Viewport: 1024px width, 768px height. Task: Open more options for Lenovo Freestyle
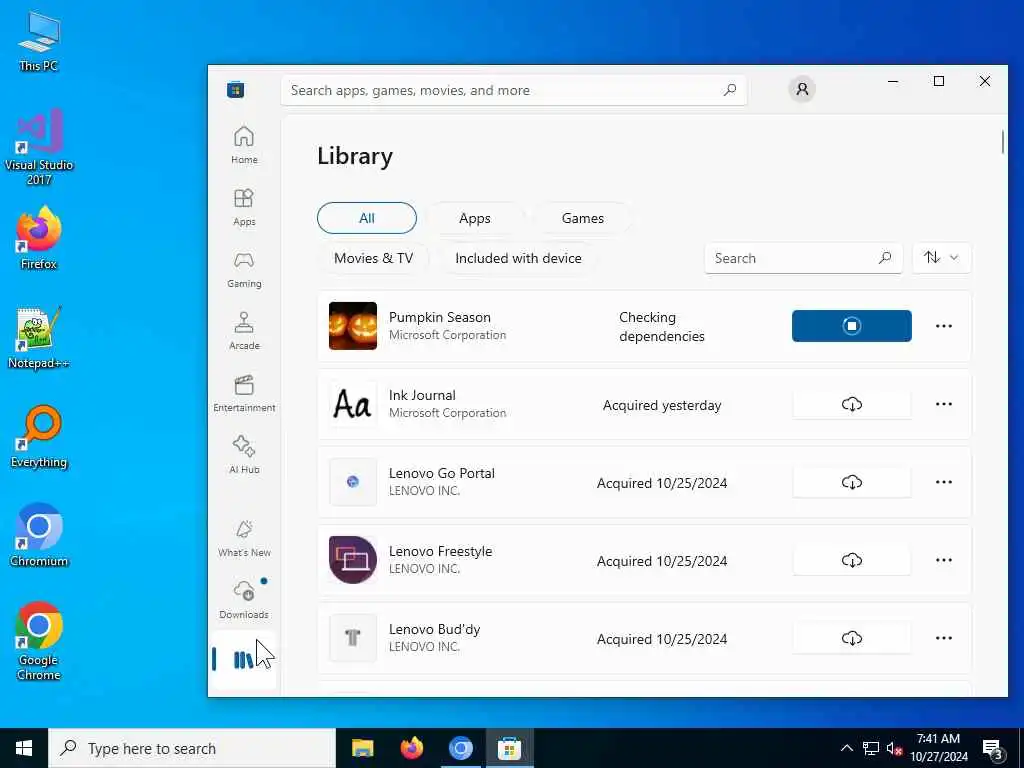tap(944, 560)
